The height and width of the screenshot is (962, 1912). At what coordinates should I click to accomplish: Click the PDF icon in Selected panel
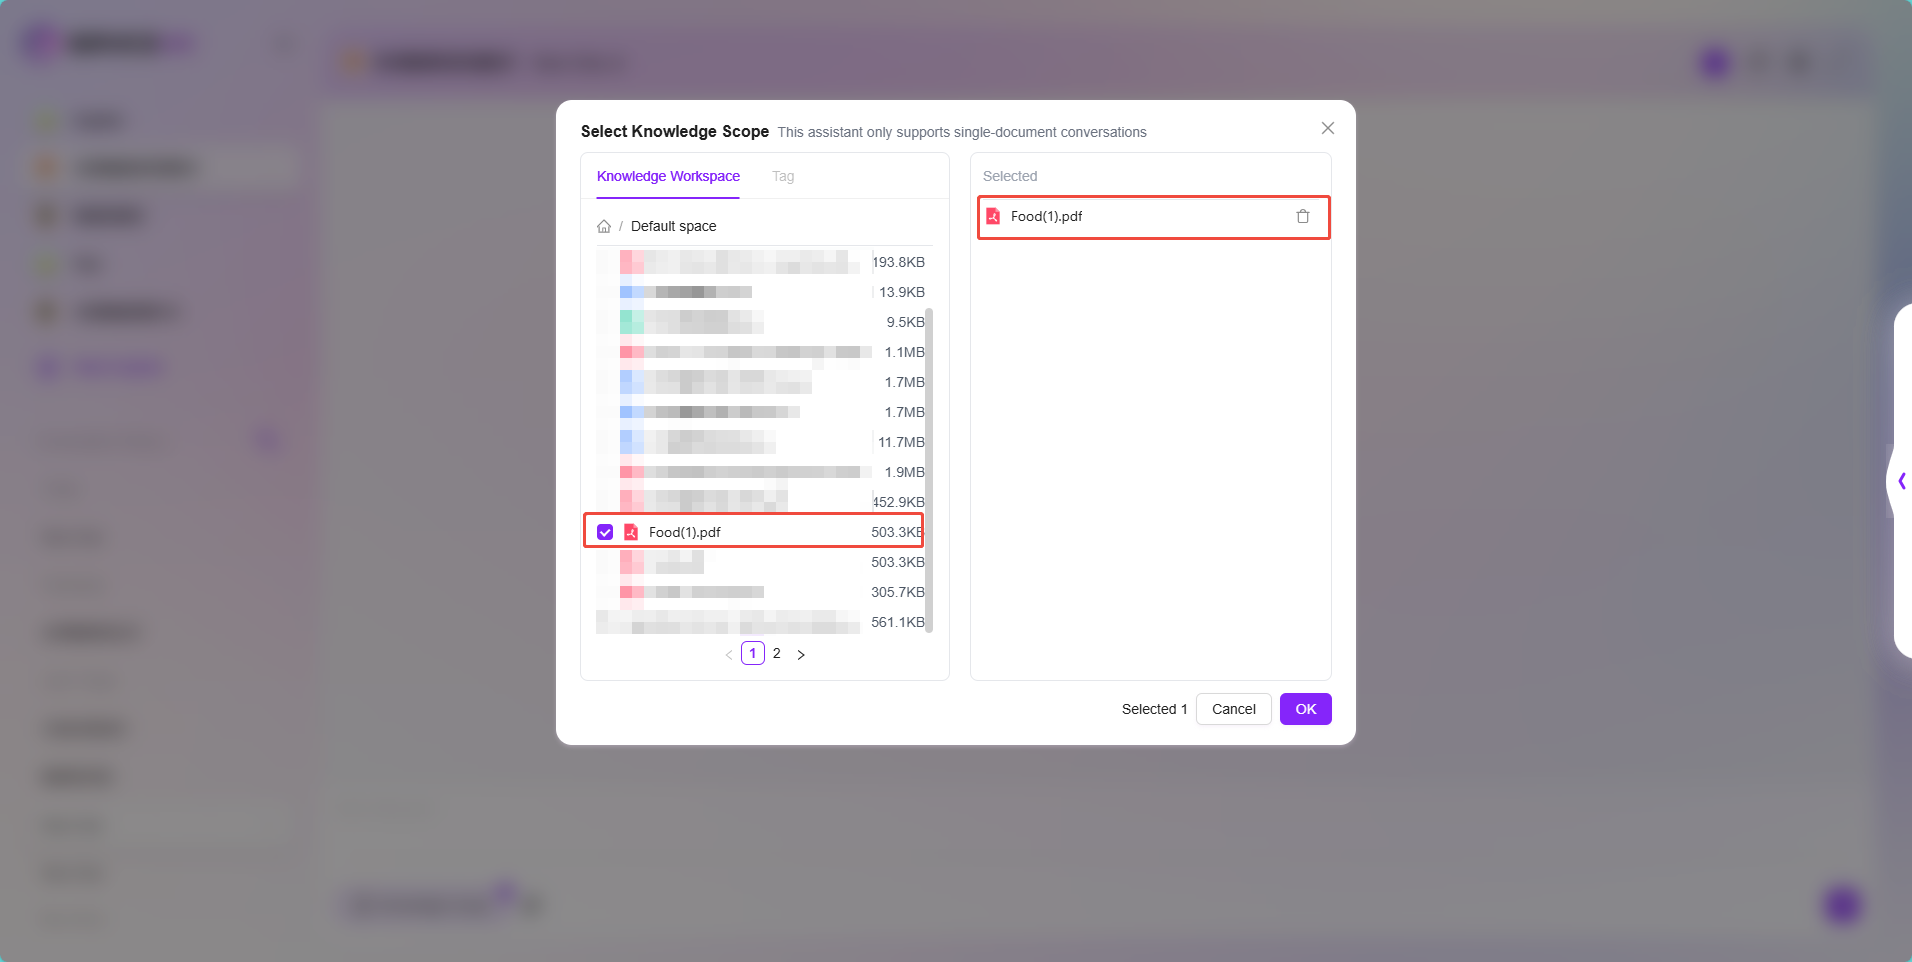[x=993, y=216]
